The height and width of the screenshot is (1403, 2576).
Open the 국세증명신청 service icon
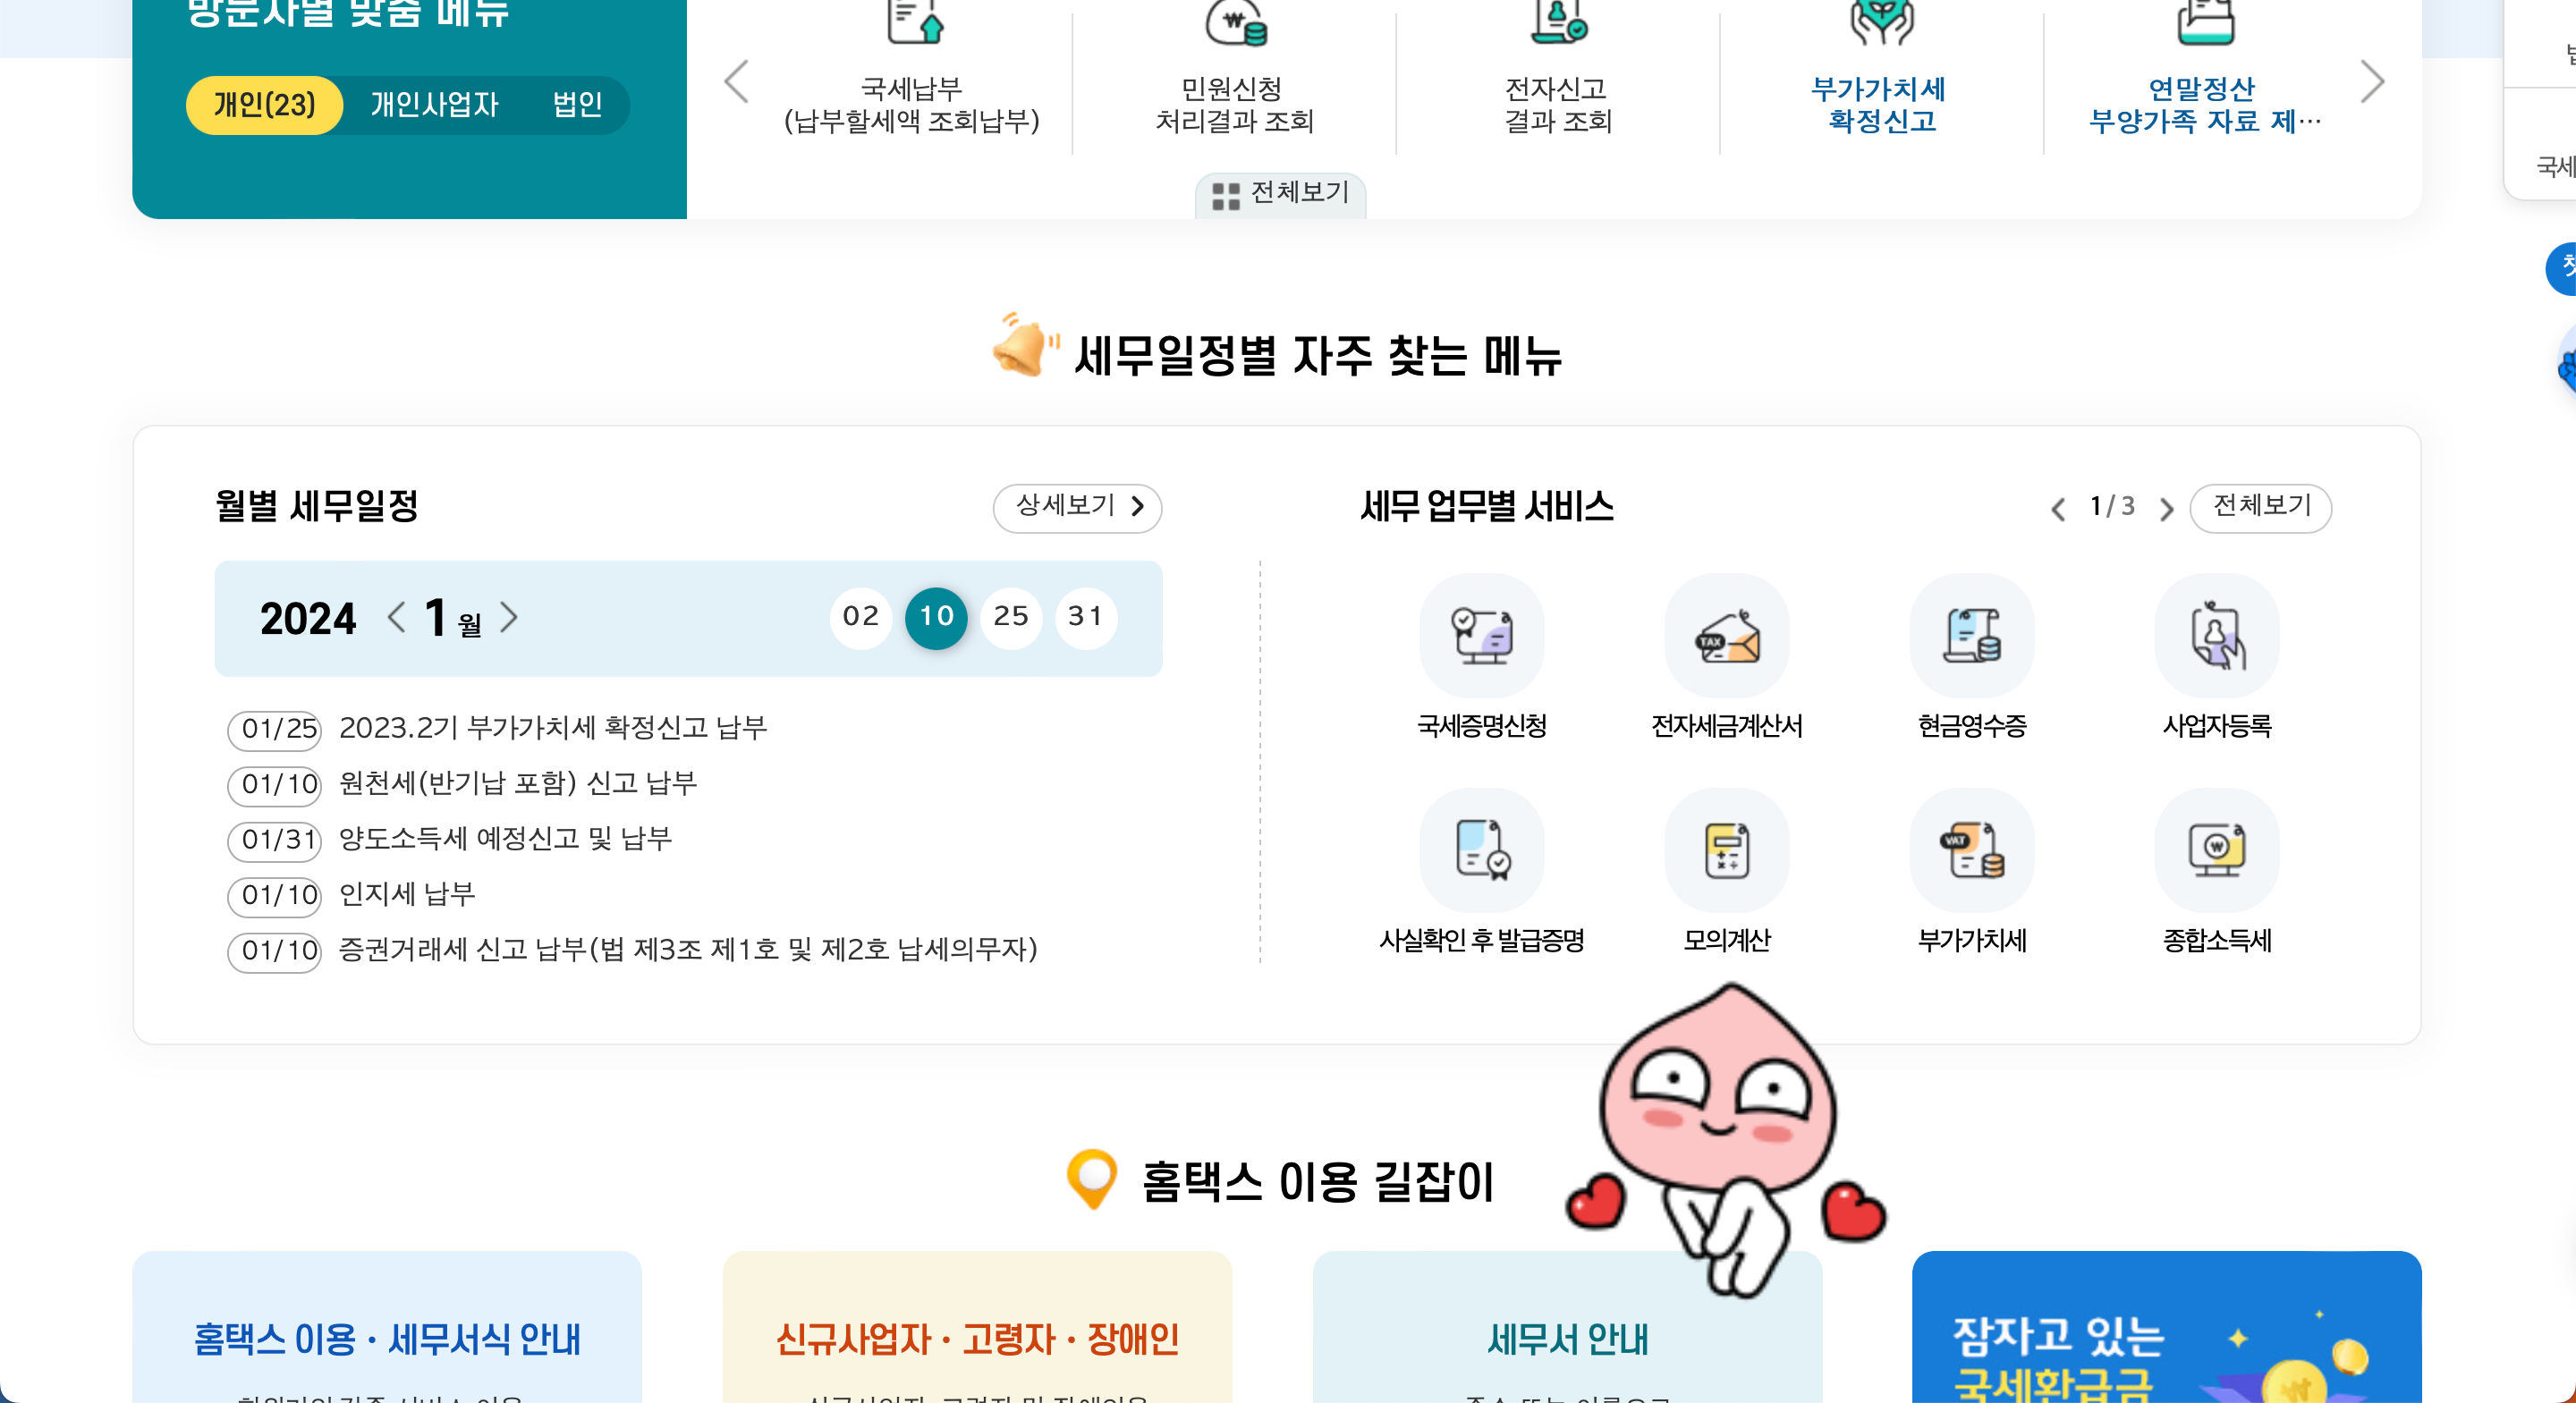[1481, 636]
